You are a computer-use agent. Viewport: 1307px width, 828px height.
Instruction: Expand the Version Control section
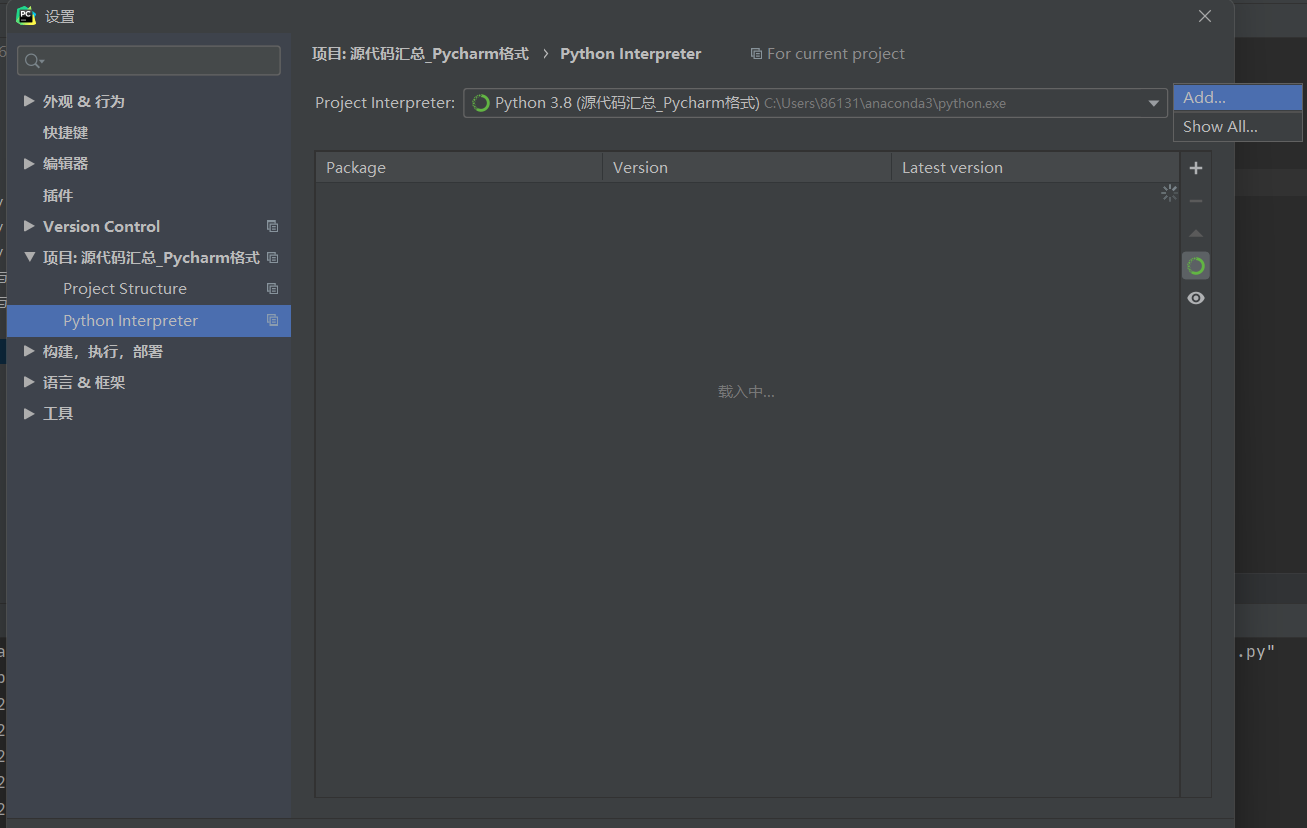[x=29, y=226]
